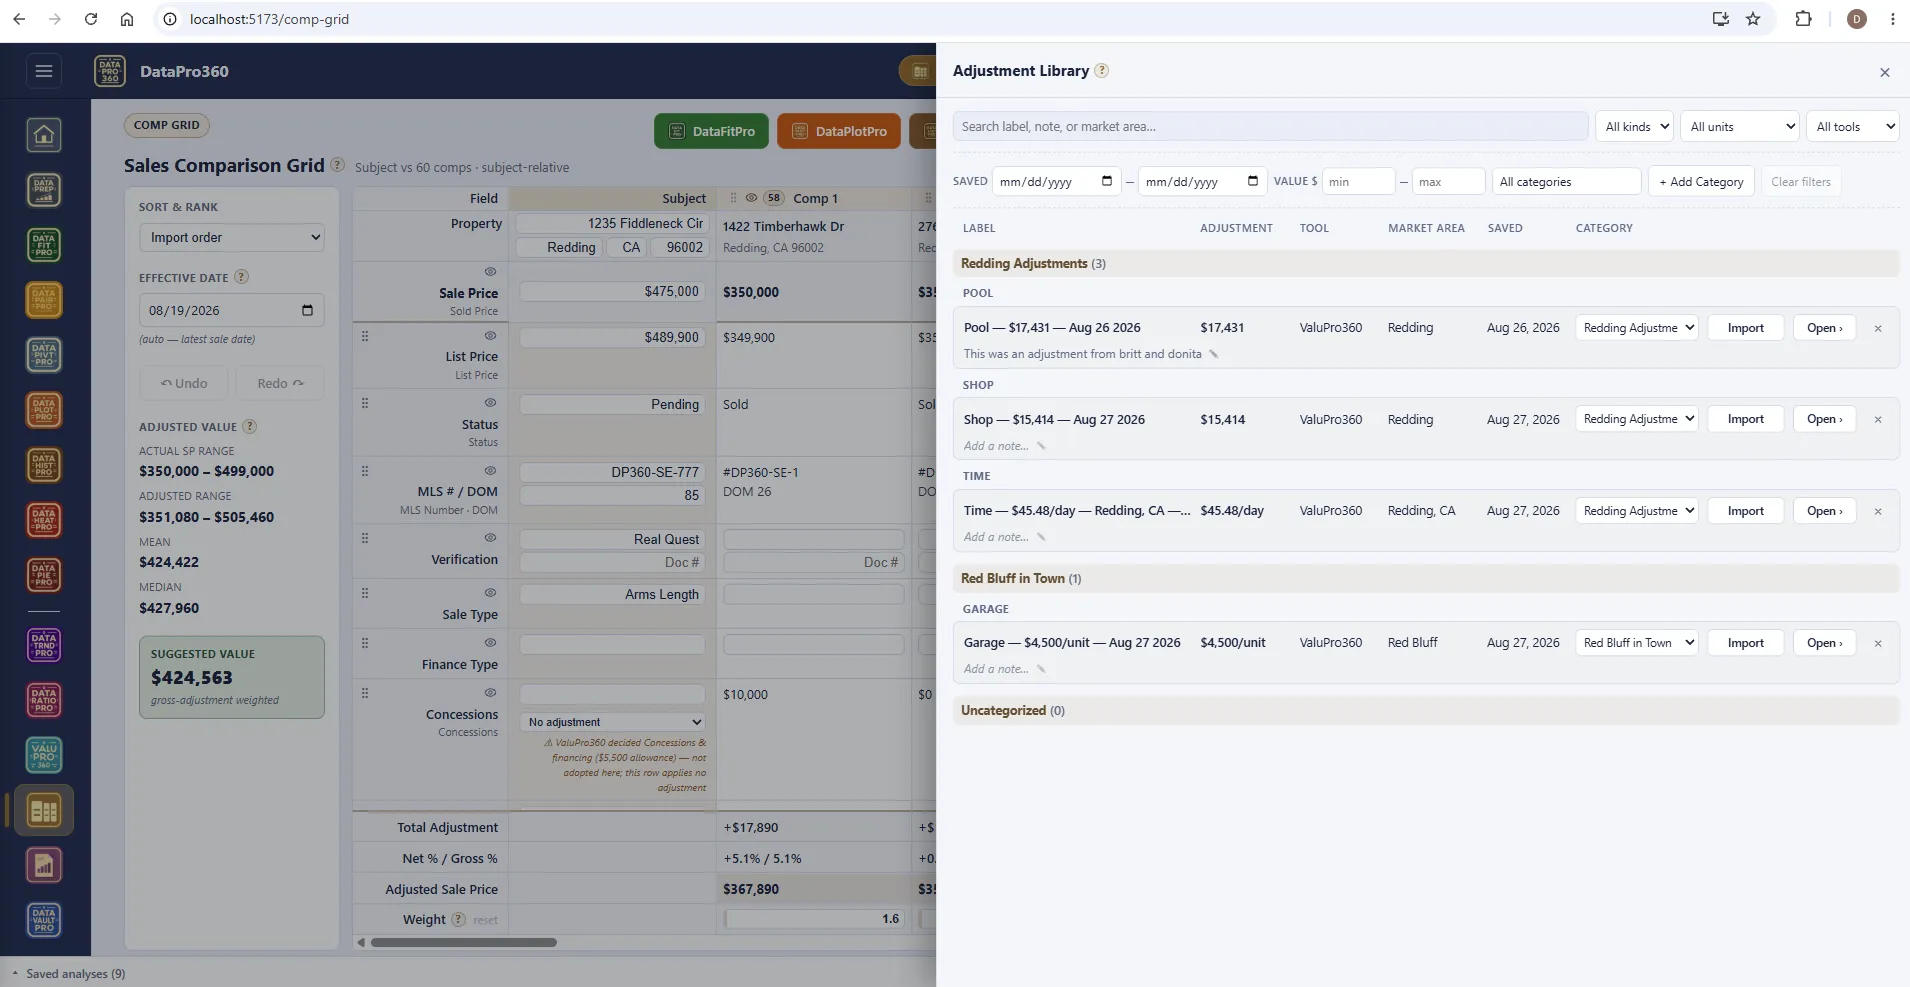
Task: Click help icon next to Adjusted Value
Action: pos(250,426)
